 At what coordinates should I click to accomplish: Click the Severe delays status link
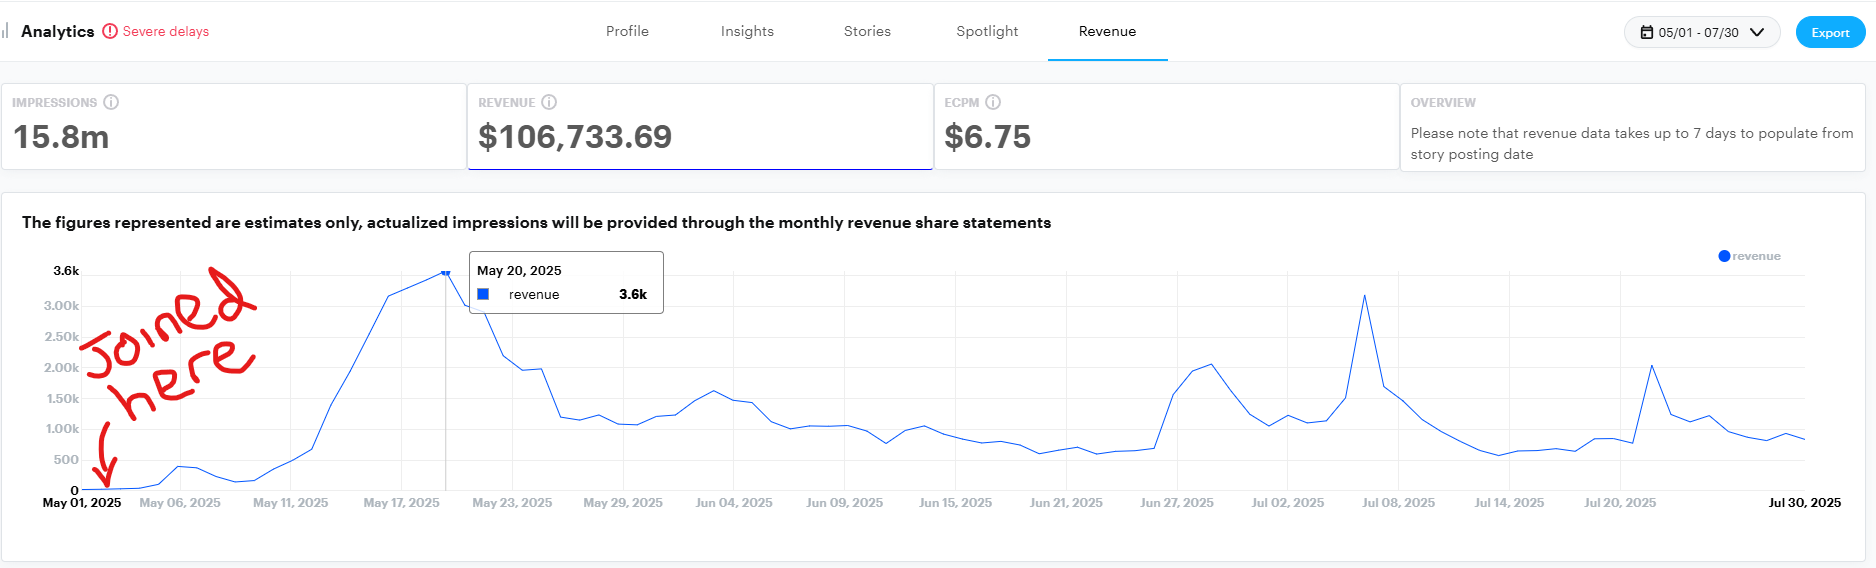[x=166, y=31]
